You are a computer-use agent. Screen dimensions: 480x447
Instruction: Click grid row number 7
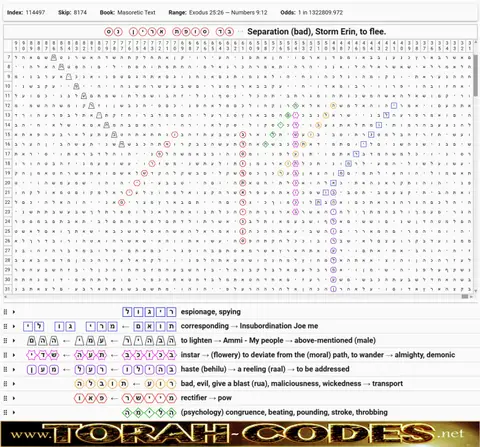coord(8,57)
